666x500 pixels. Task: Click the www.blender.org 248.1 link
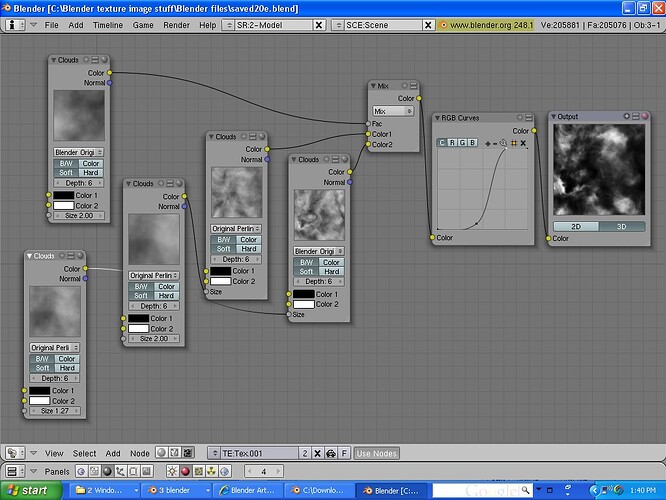485,25
